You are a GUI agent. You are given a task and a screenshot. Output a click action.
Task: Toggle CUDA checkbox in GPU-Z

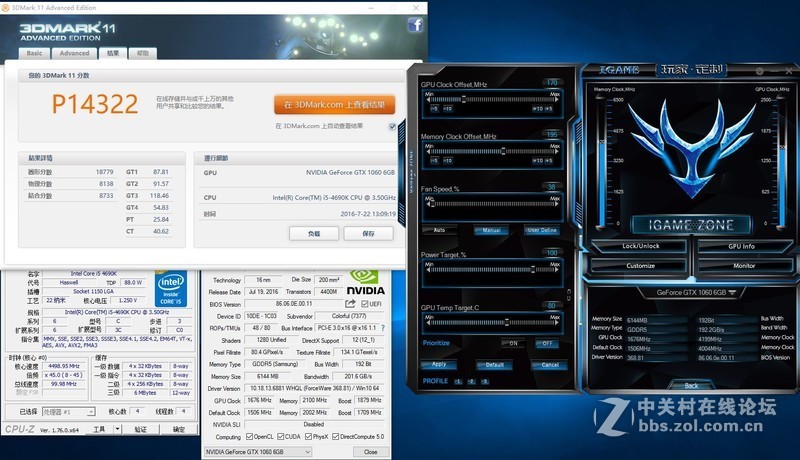pos(280,437)
